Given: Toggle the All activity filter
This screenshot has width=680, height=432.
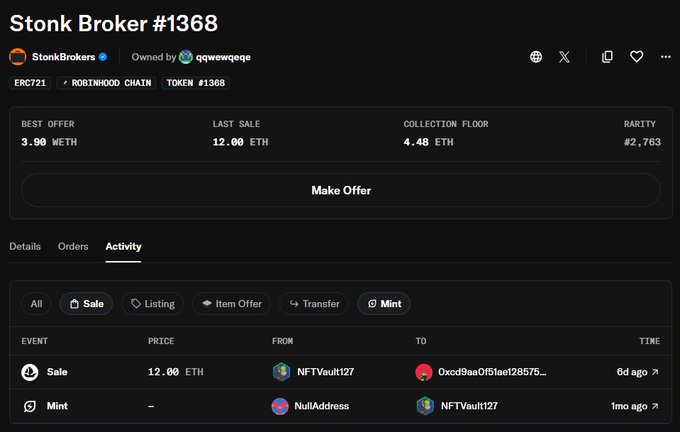Looking at the screenshot, I should tap(36, 304).
